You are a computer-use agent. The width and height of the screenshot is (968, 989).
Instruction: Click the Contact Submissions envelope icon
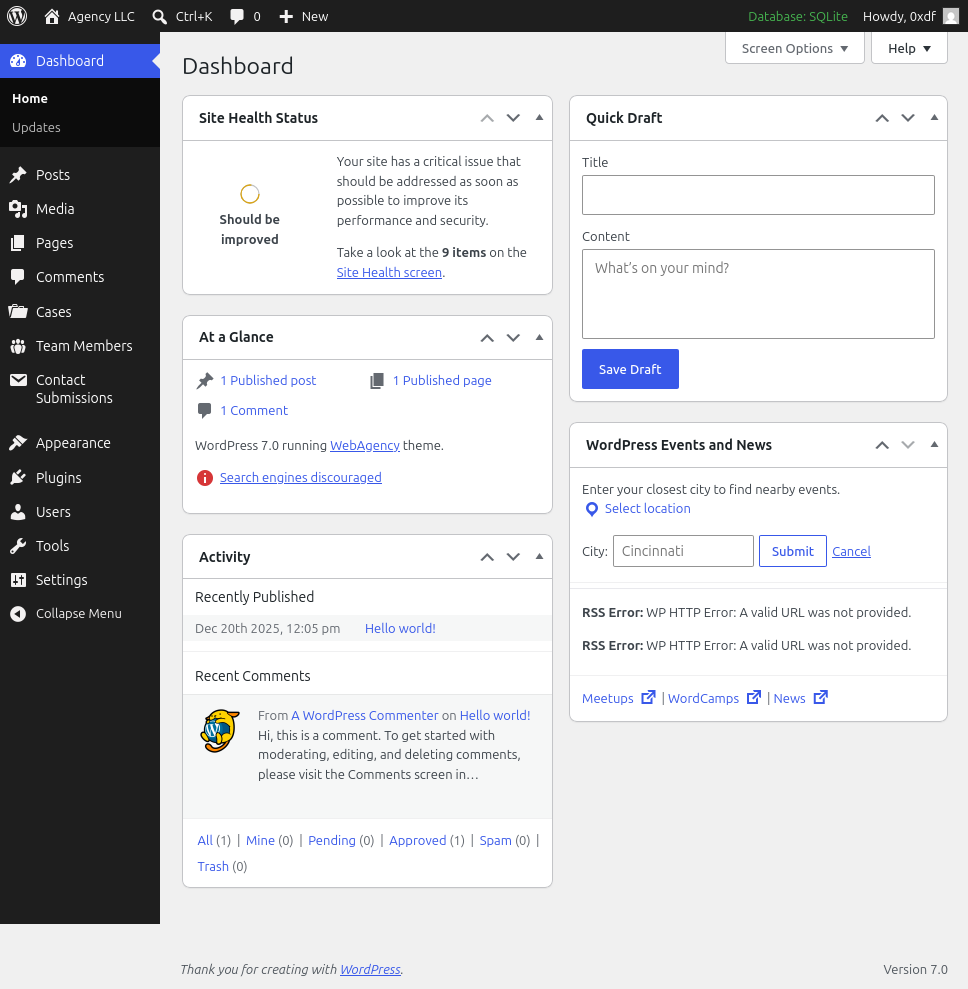[x=18, y=380]
